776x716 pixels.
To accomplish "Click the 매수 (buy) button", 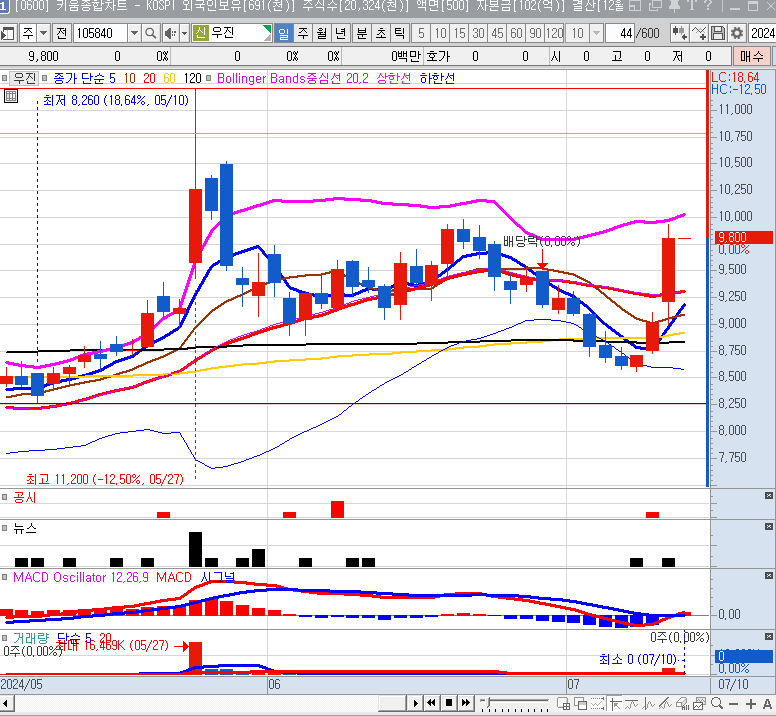I will click(752, 57).
